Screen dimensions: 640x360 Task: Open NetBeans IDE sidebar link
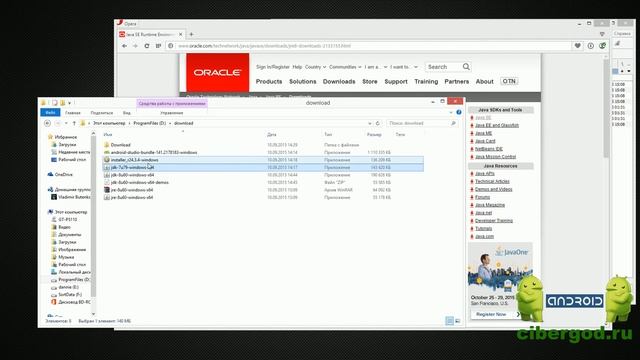point(489,149)
